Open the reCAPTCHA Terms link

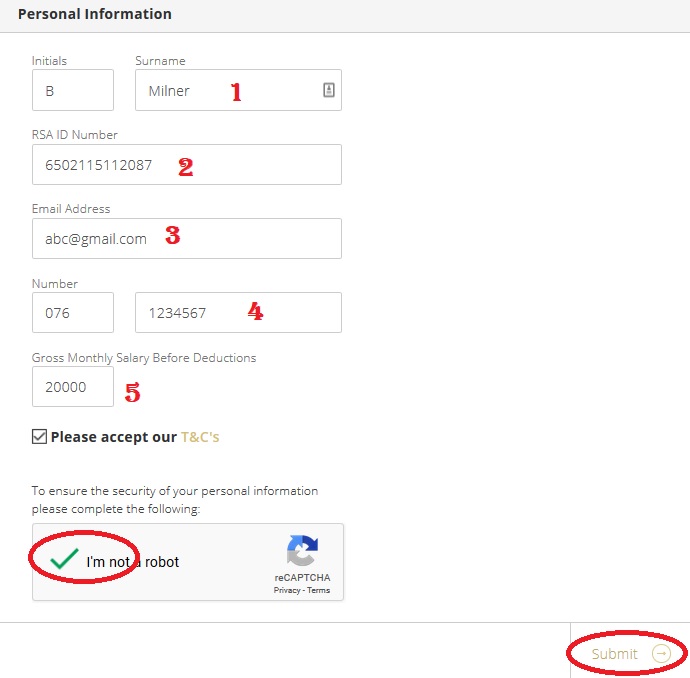pos(318,591)
